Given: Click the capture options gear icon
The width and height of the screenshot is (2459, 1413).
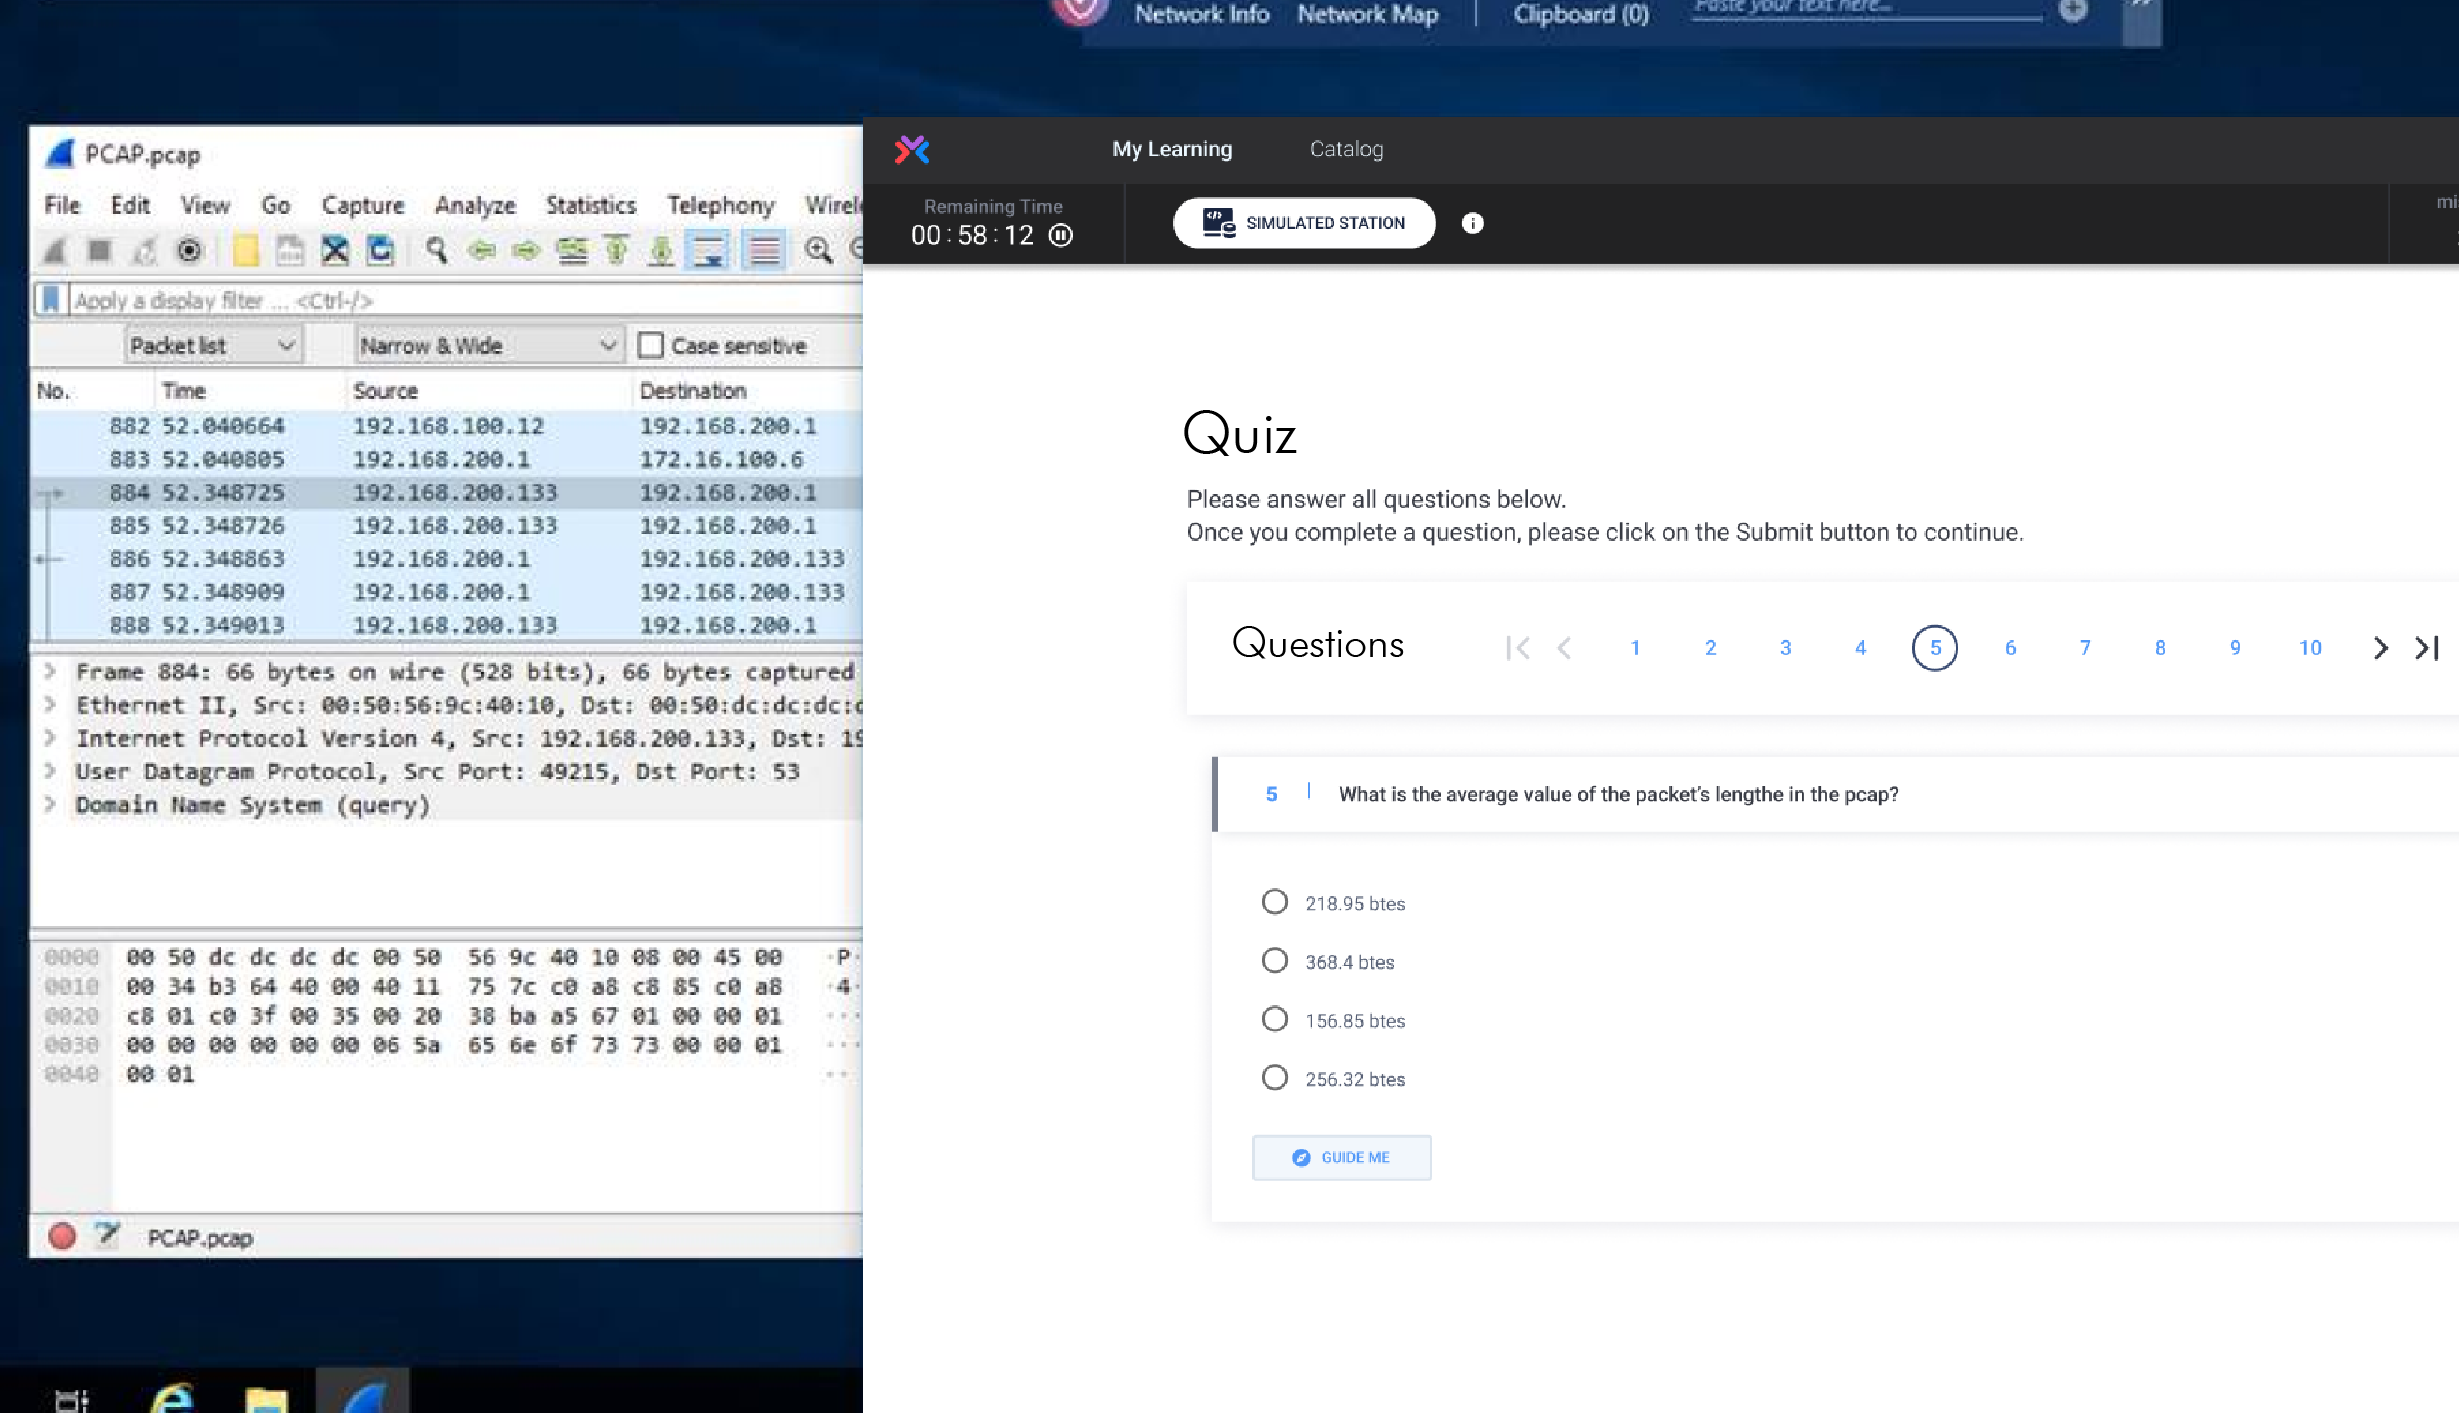Looking at the screenshot, I should tap(189, 250).
